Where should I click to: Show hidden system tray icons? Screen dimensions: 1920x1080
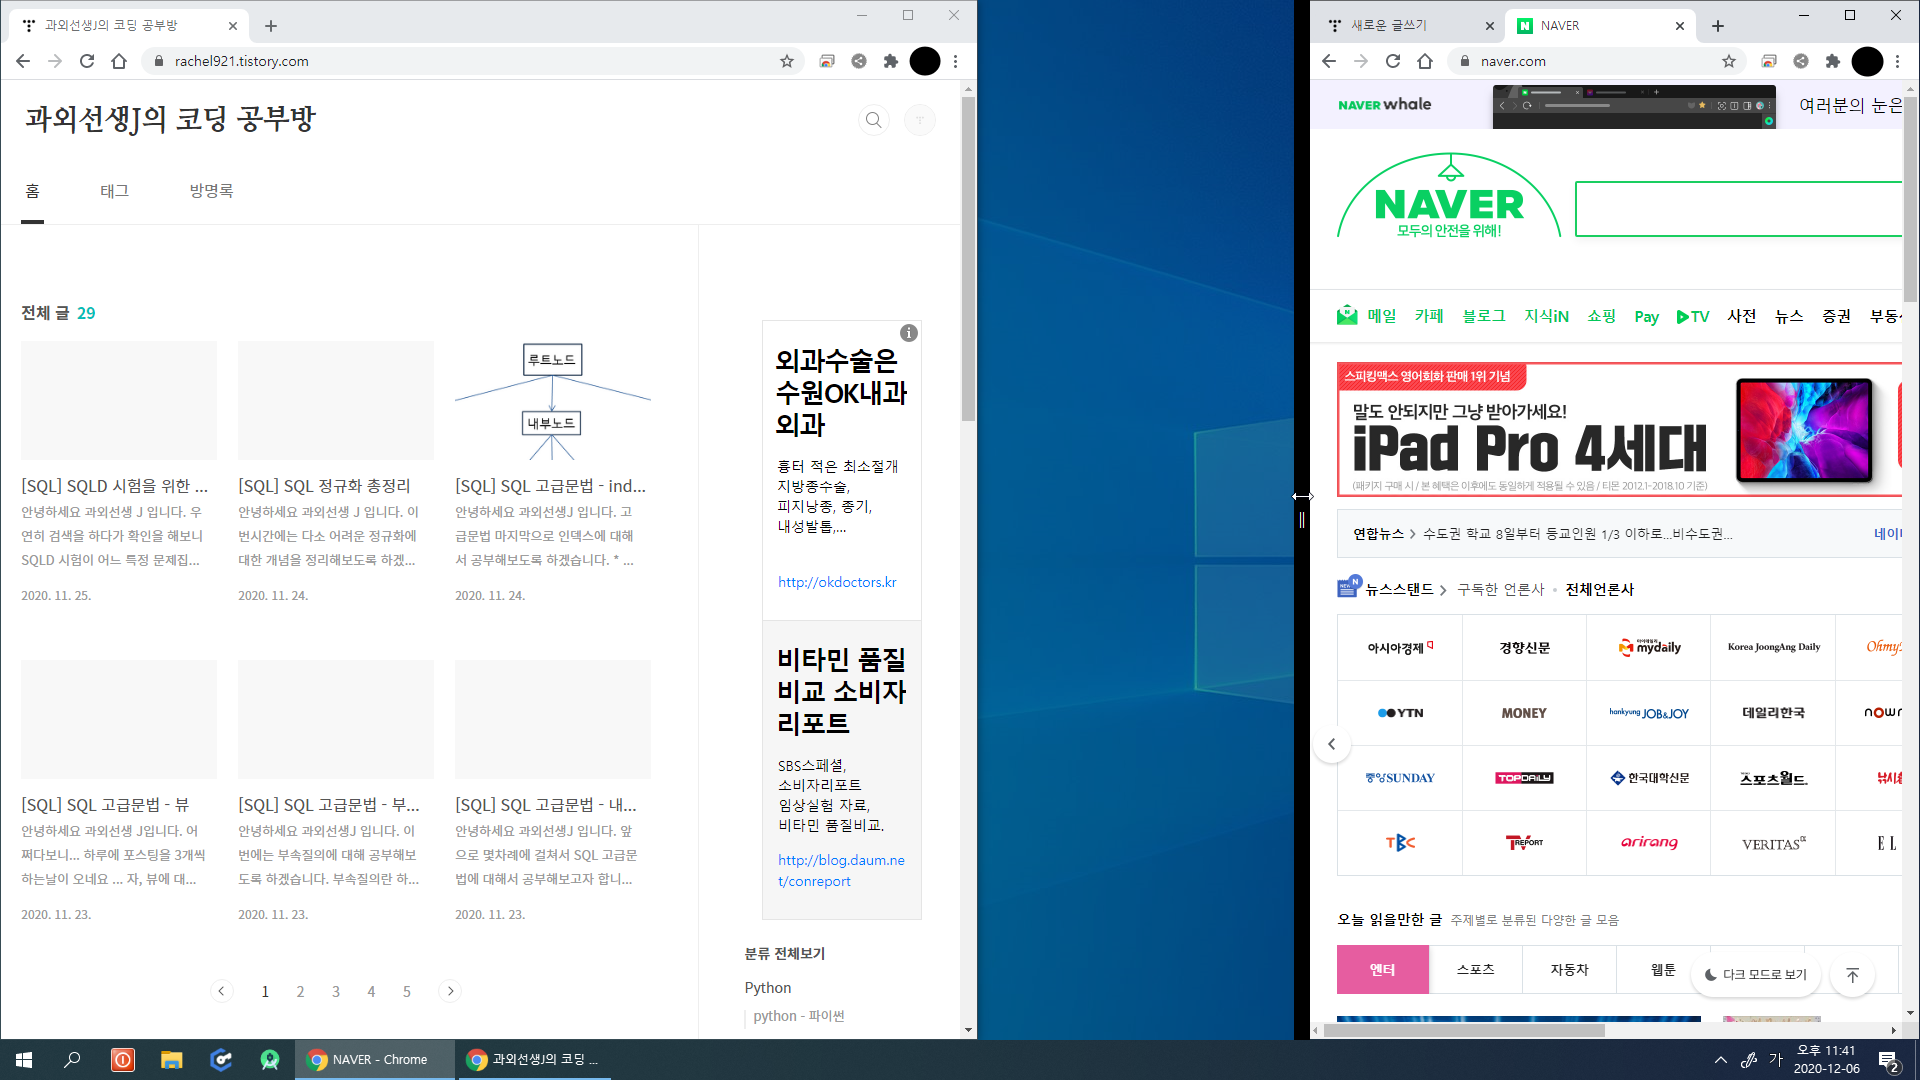click(x=1720, y=1060)
